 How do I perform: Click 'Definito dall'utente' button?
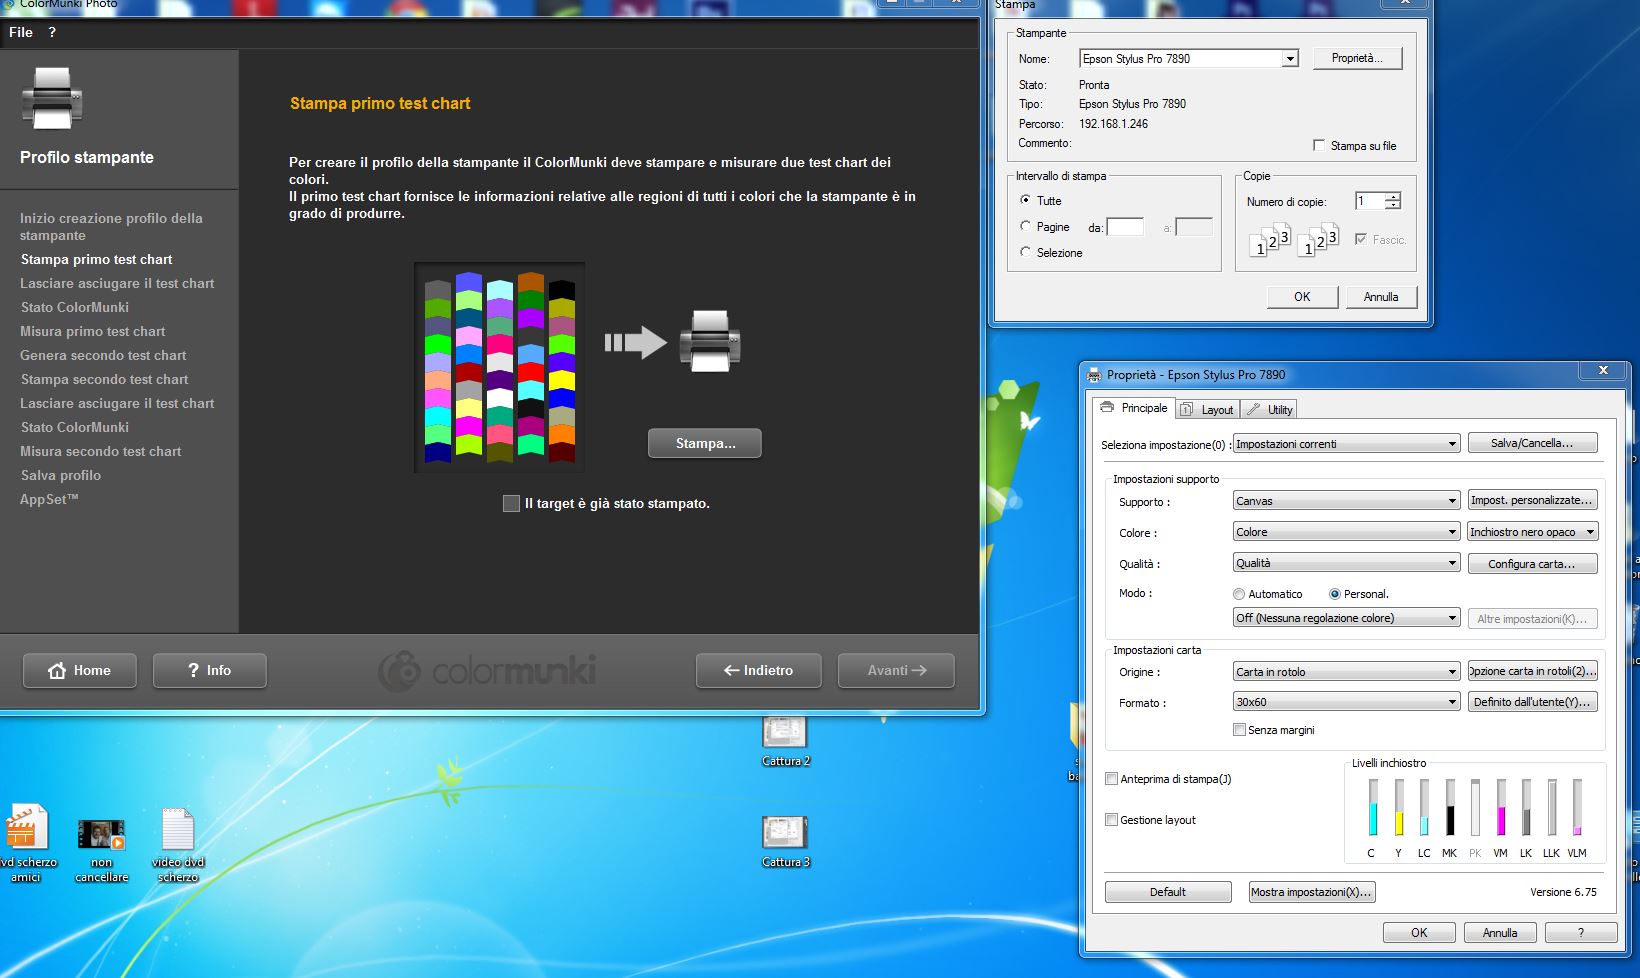1532,702
